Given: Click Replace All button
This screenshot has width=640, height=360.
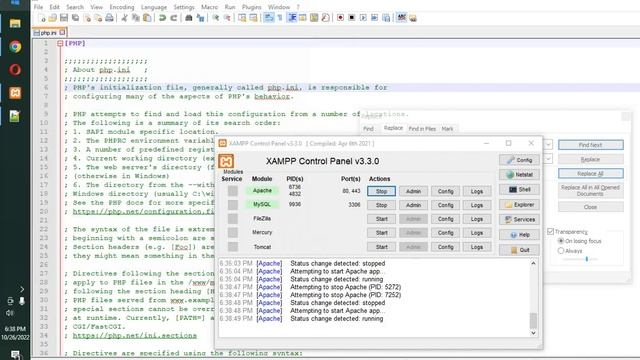Looking at the screenshot, I should click(591, 173).
